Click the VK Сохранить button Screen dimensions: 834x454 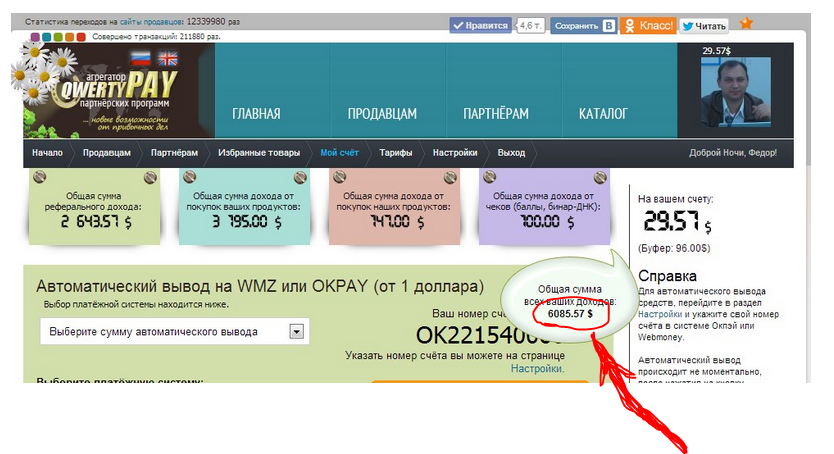tap(583, 26)
